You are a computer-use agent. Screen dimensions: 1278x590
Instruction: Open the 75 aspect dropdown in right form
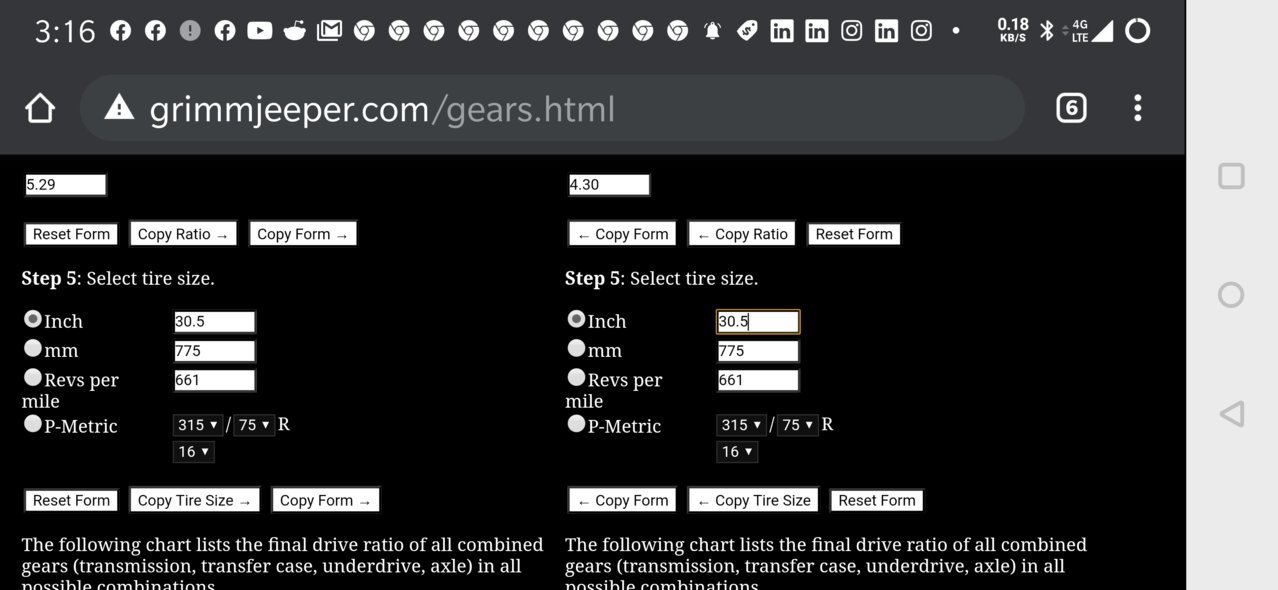click(798, 425)
